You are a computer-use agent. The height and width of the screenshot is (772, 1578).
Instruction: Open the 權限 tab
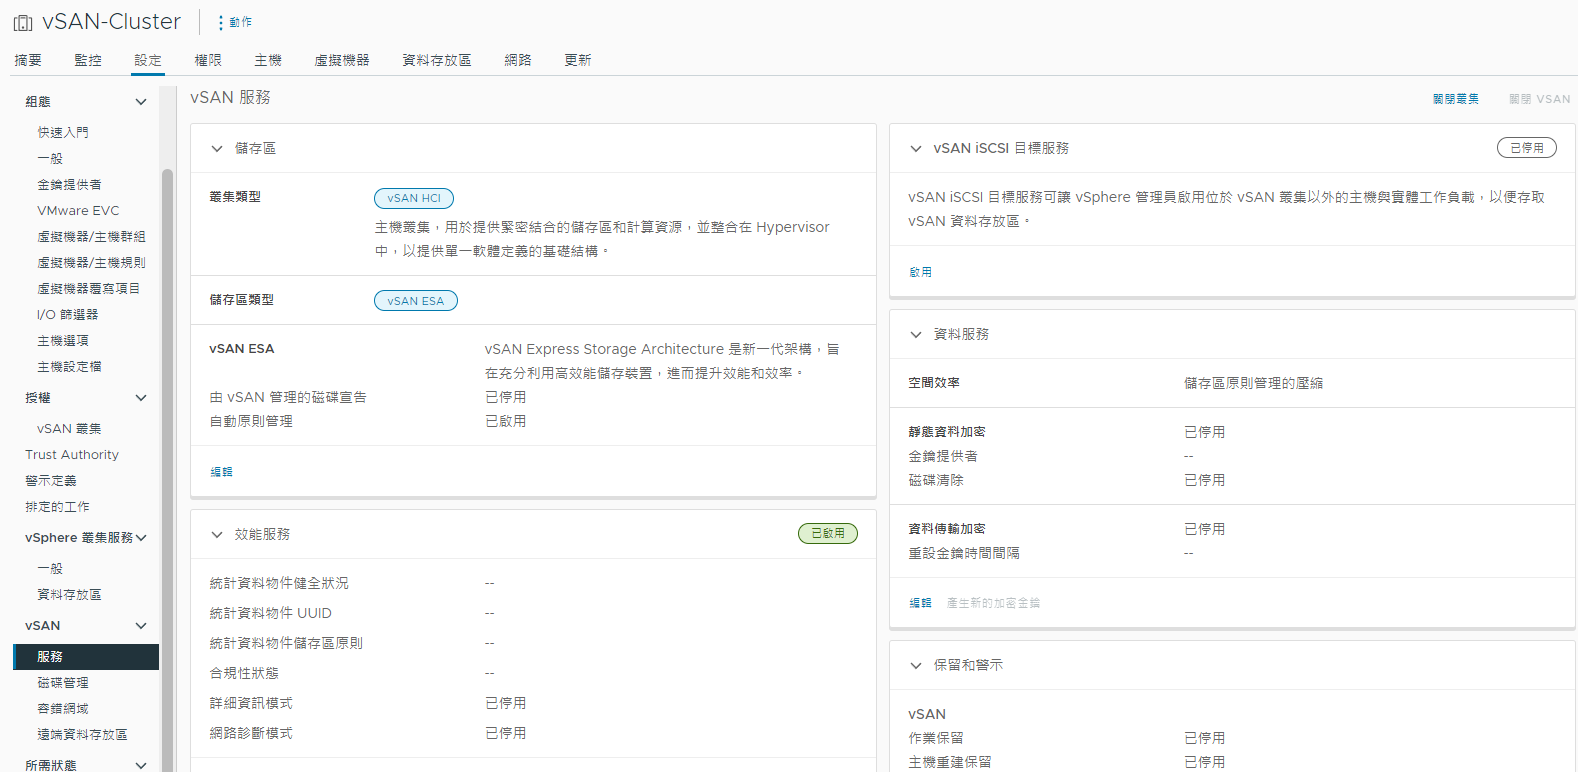[208, 60]
